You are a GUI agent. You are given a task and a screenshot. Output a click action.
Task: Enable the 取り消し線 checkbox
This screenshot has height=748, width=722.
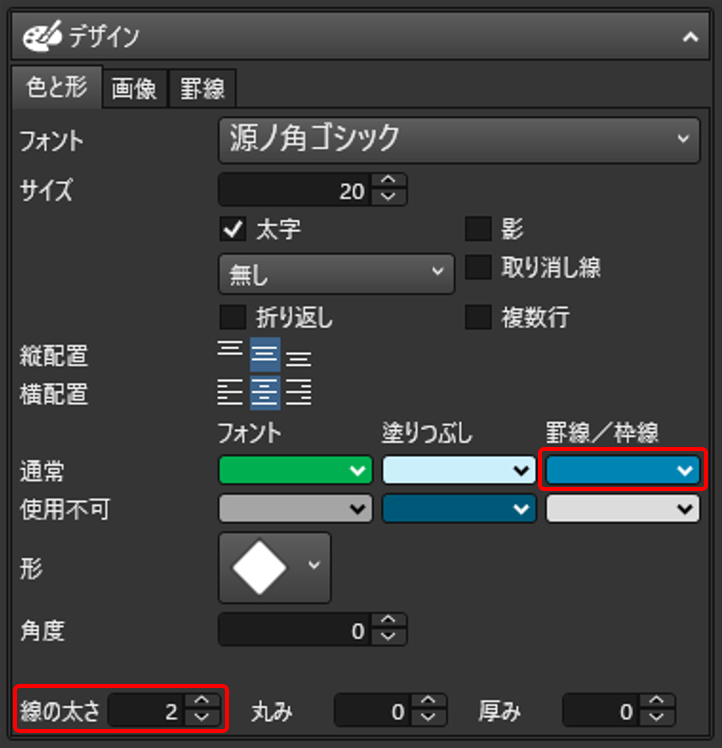coord(478,267)
